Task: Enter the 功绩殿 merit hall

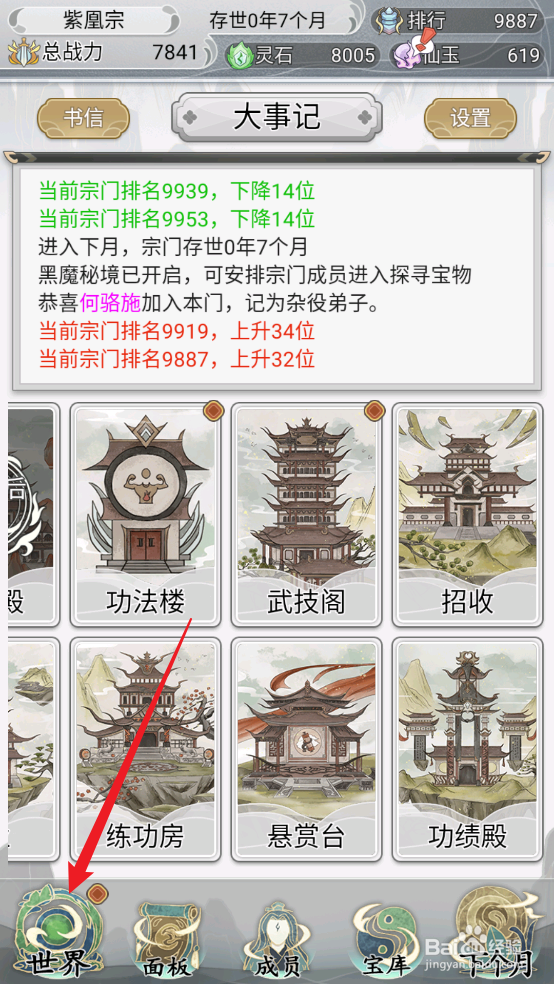Action: 467,749
